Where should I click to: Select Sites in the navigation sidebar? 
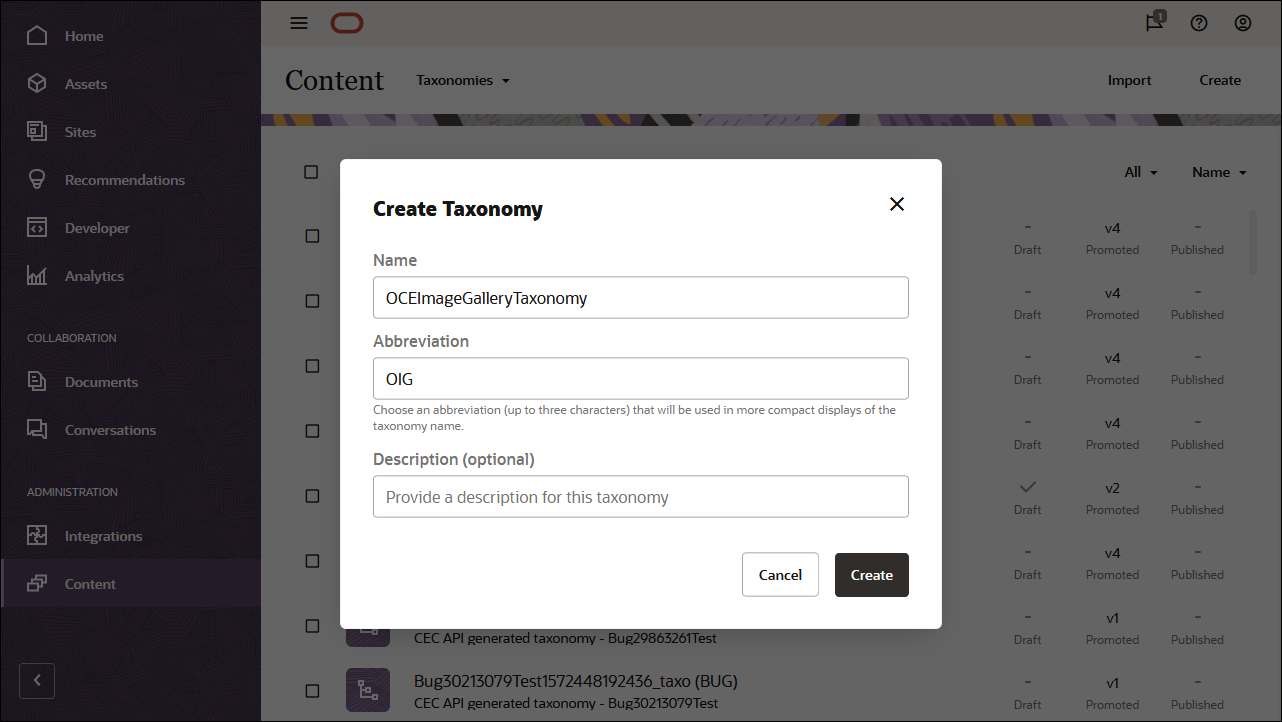pyautogui.click(x=79, y=131)
